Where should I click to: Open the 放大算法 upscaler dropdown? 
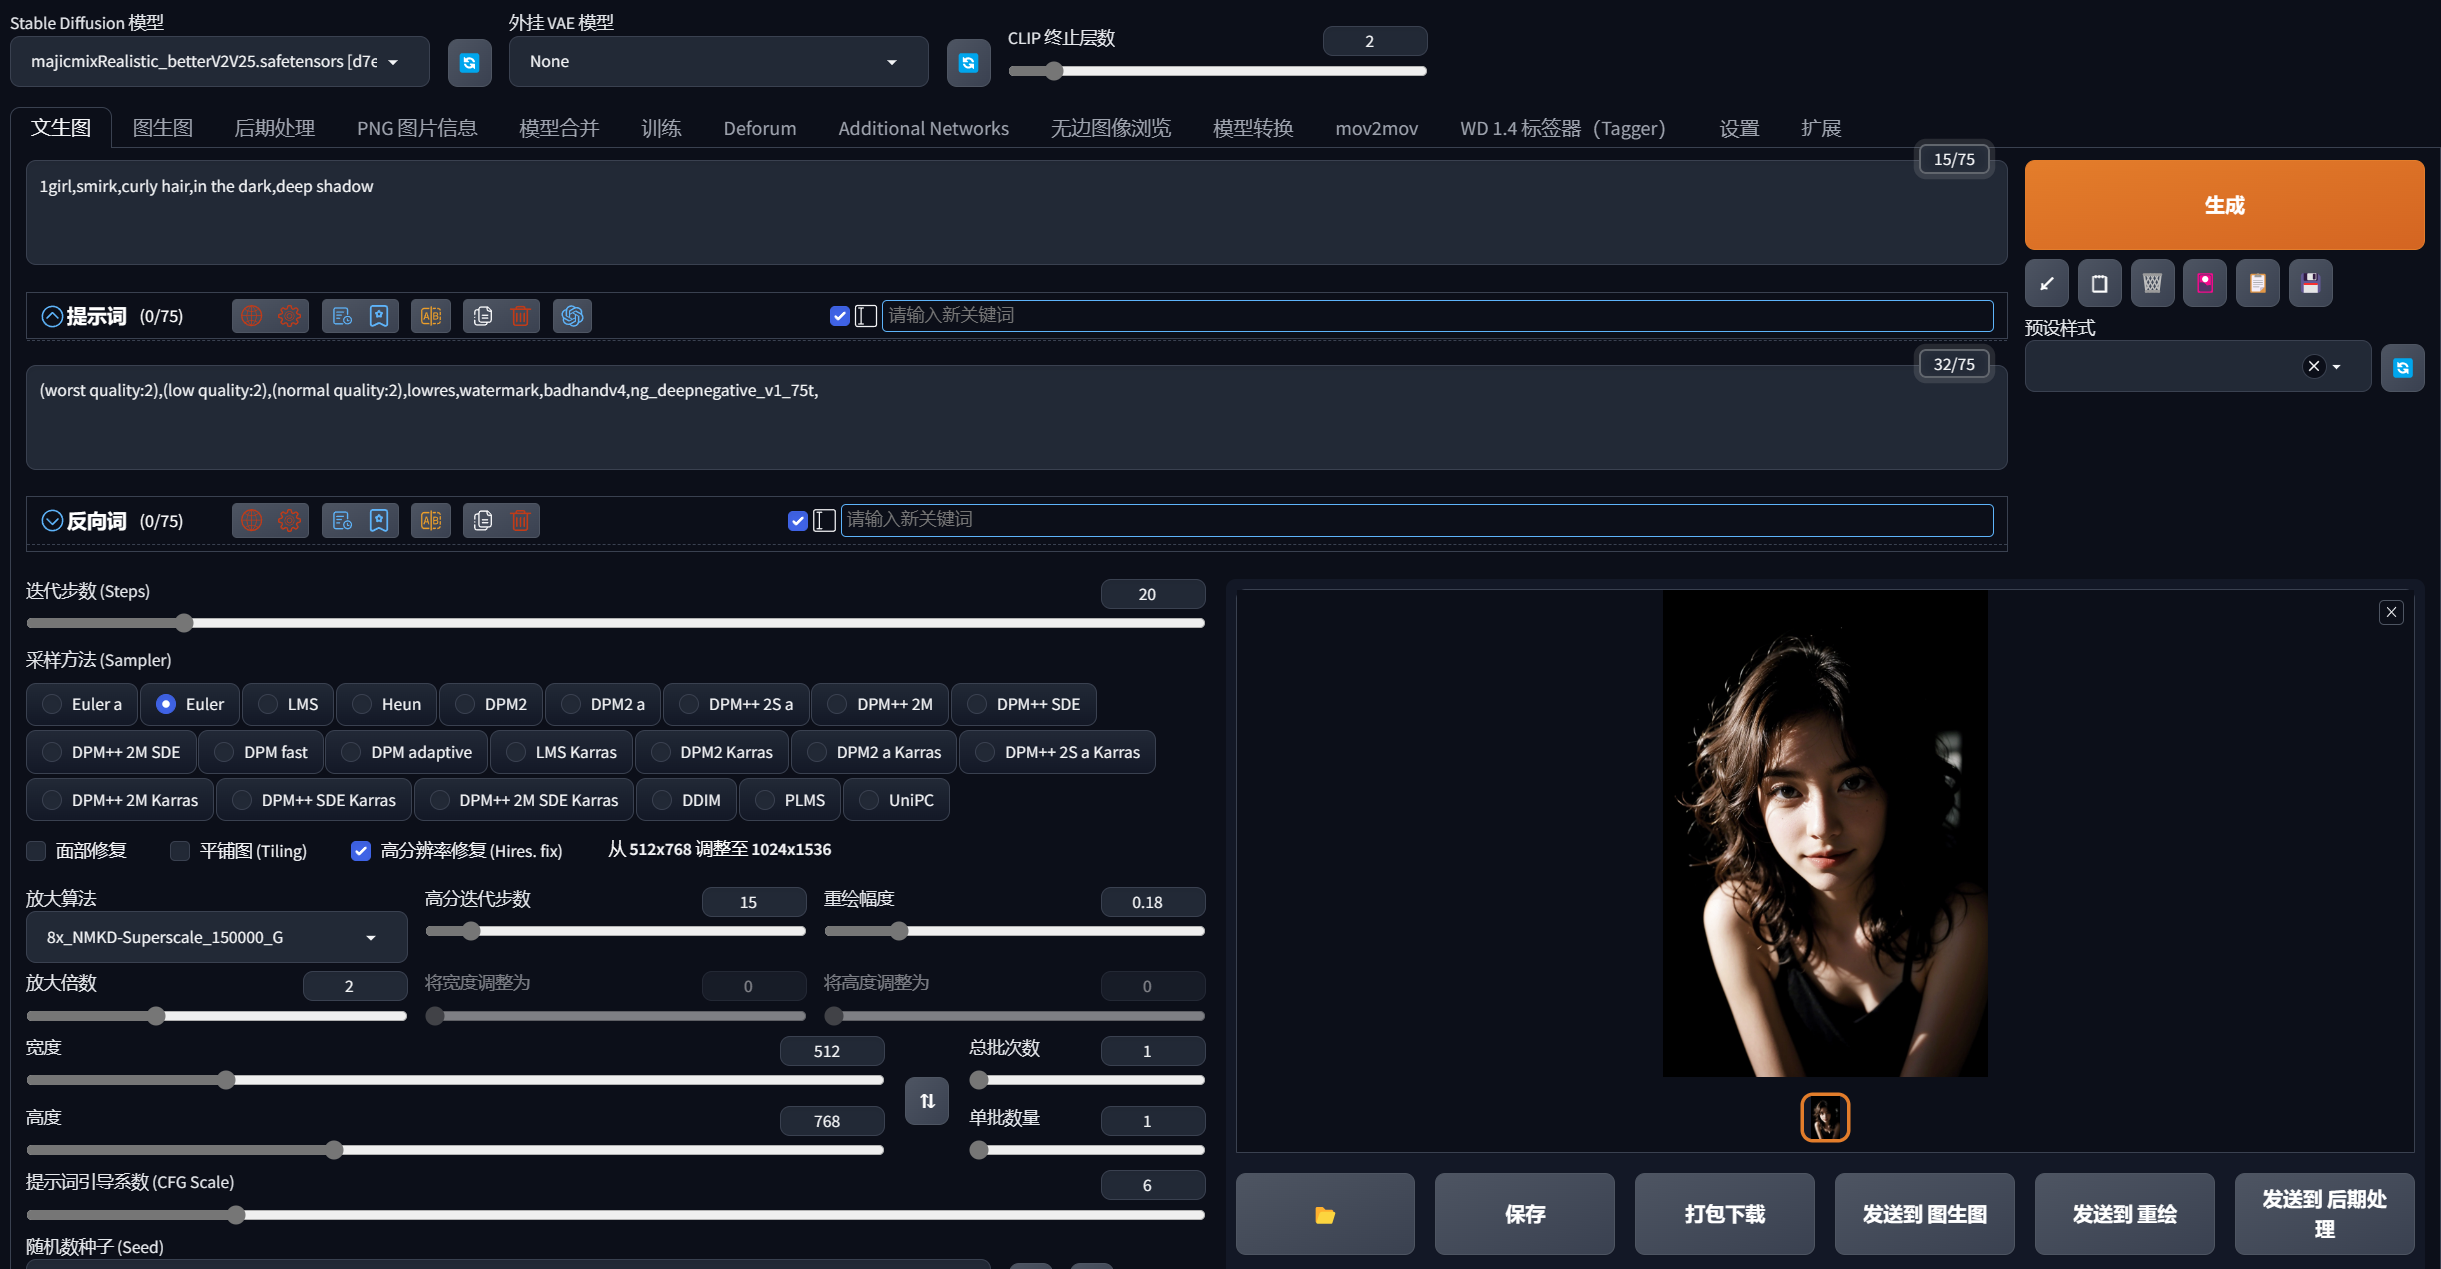(215, 937)
